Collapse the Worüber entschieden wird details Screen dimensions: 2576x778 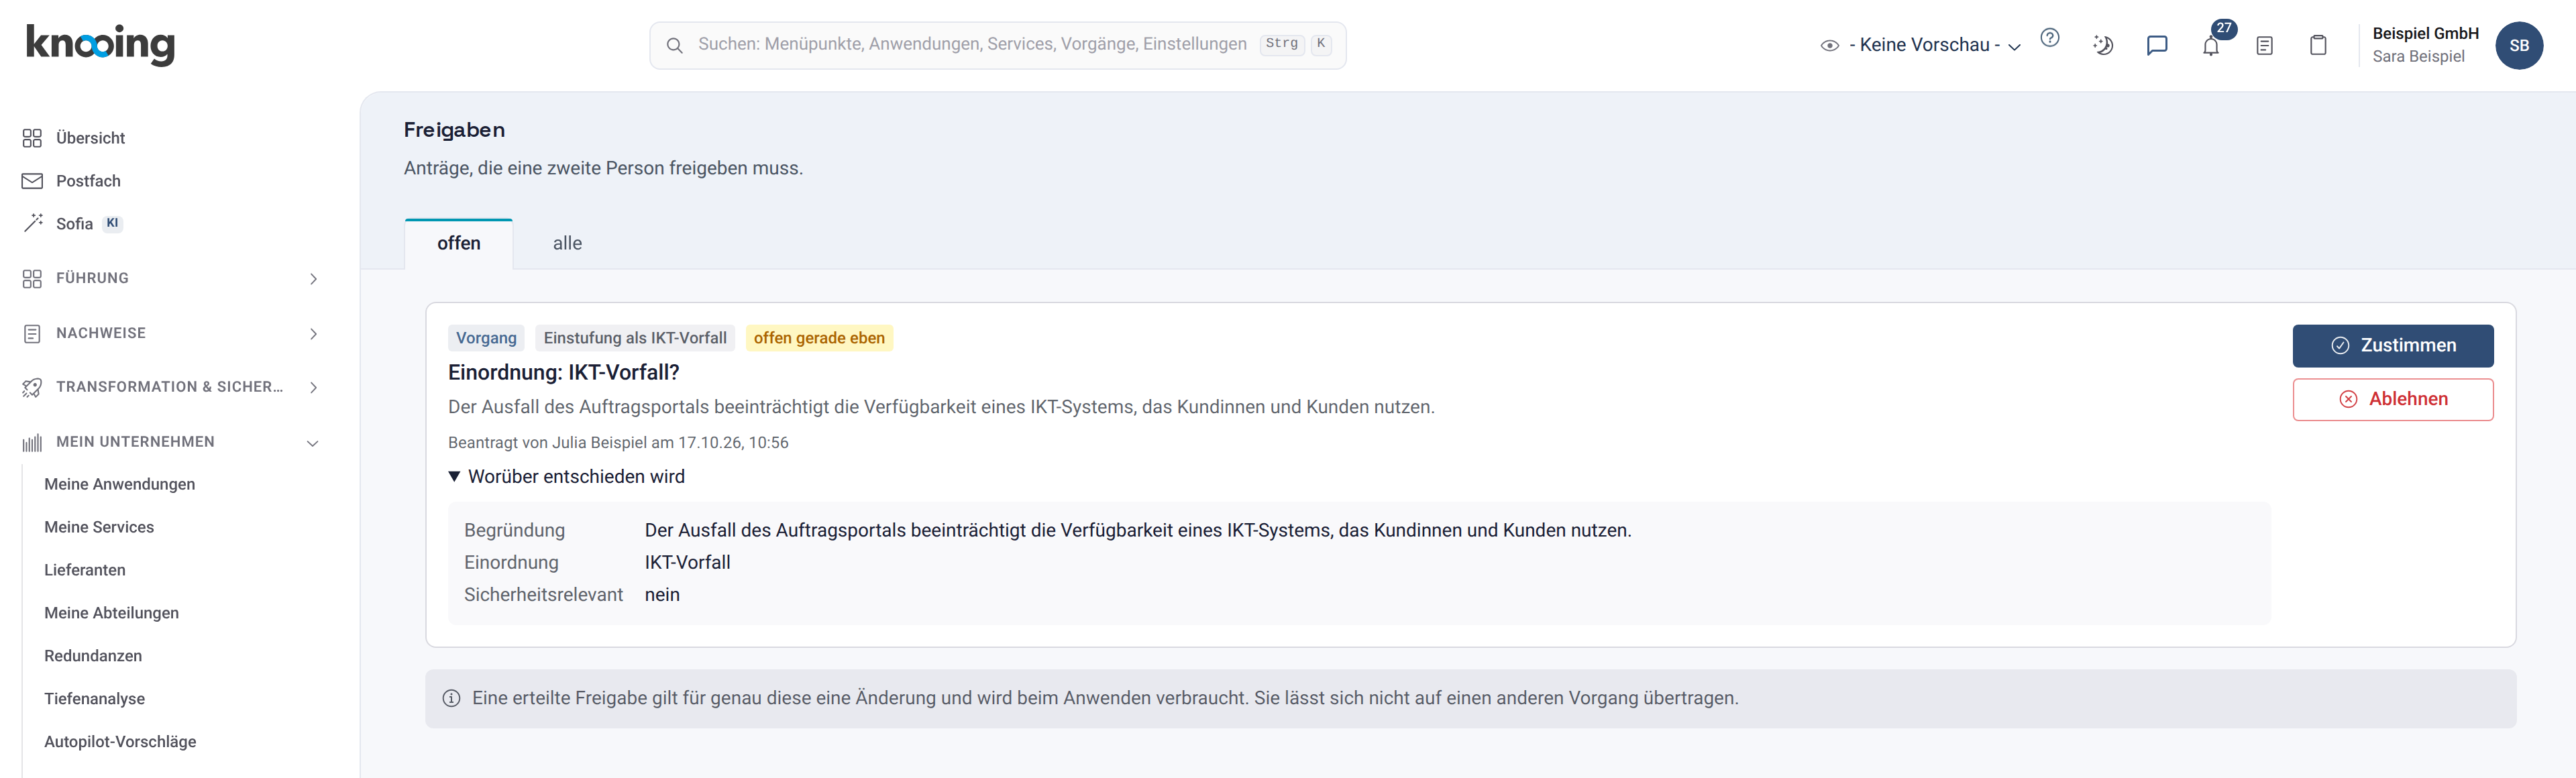pyautogui.click(x=566, y=477)
